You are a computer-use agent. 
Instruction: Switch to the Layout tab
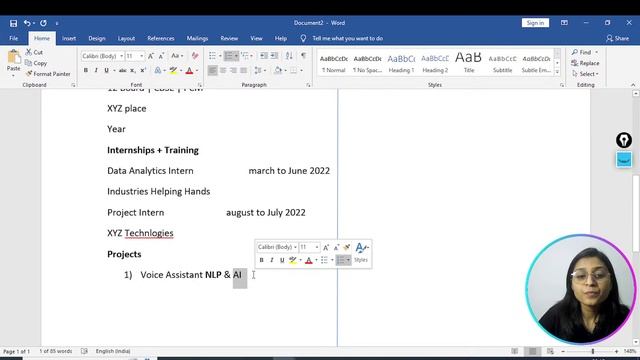pyautogui.click(x=126, y=38)
